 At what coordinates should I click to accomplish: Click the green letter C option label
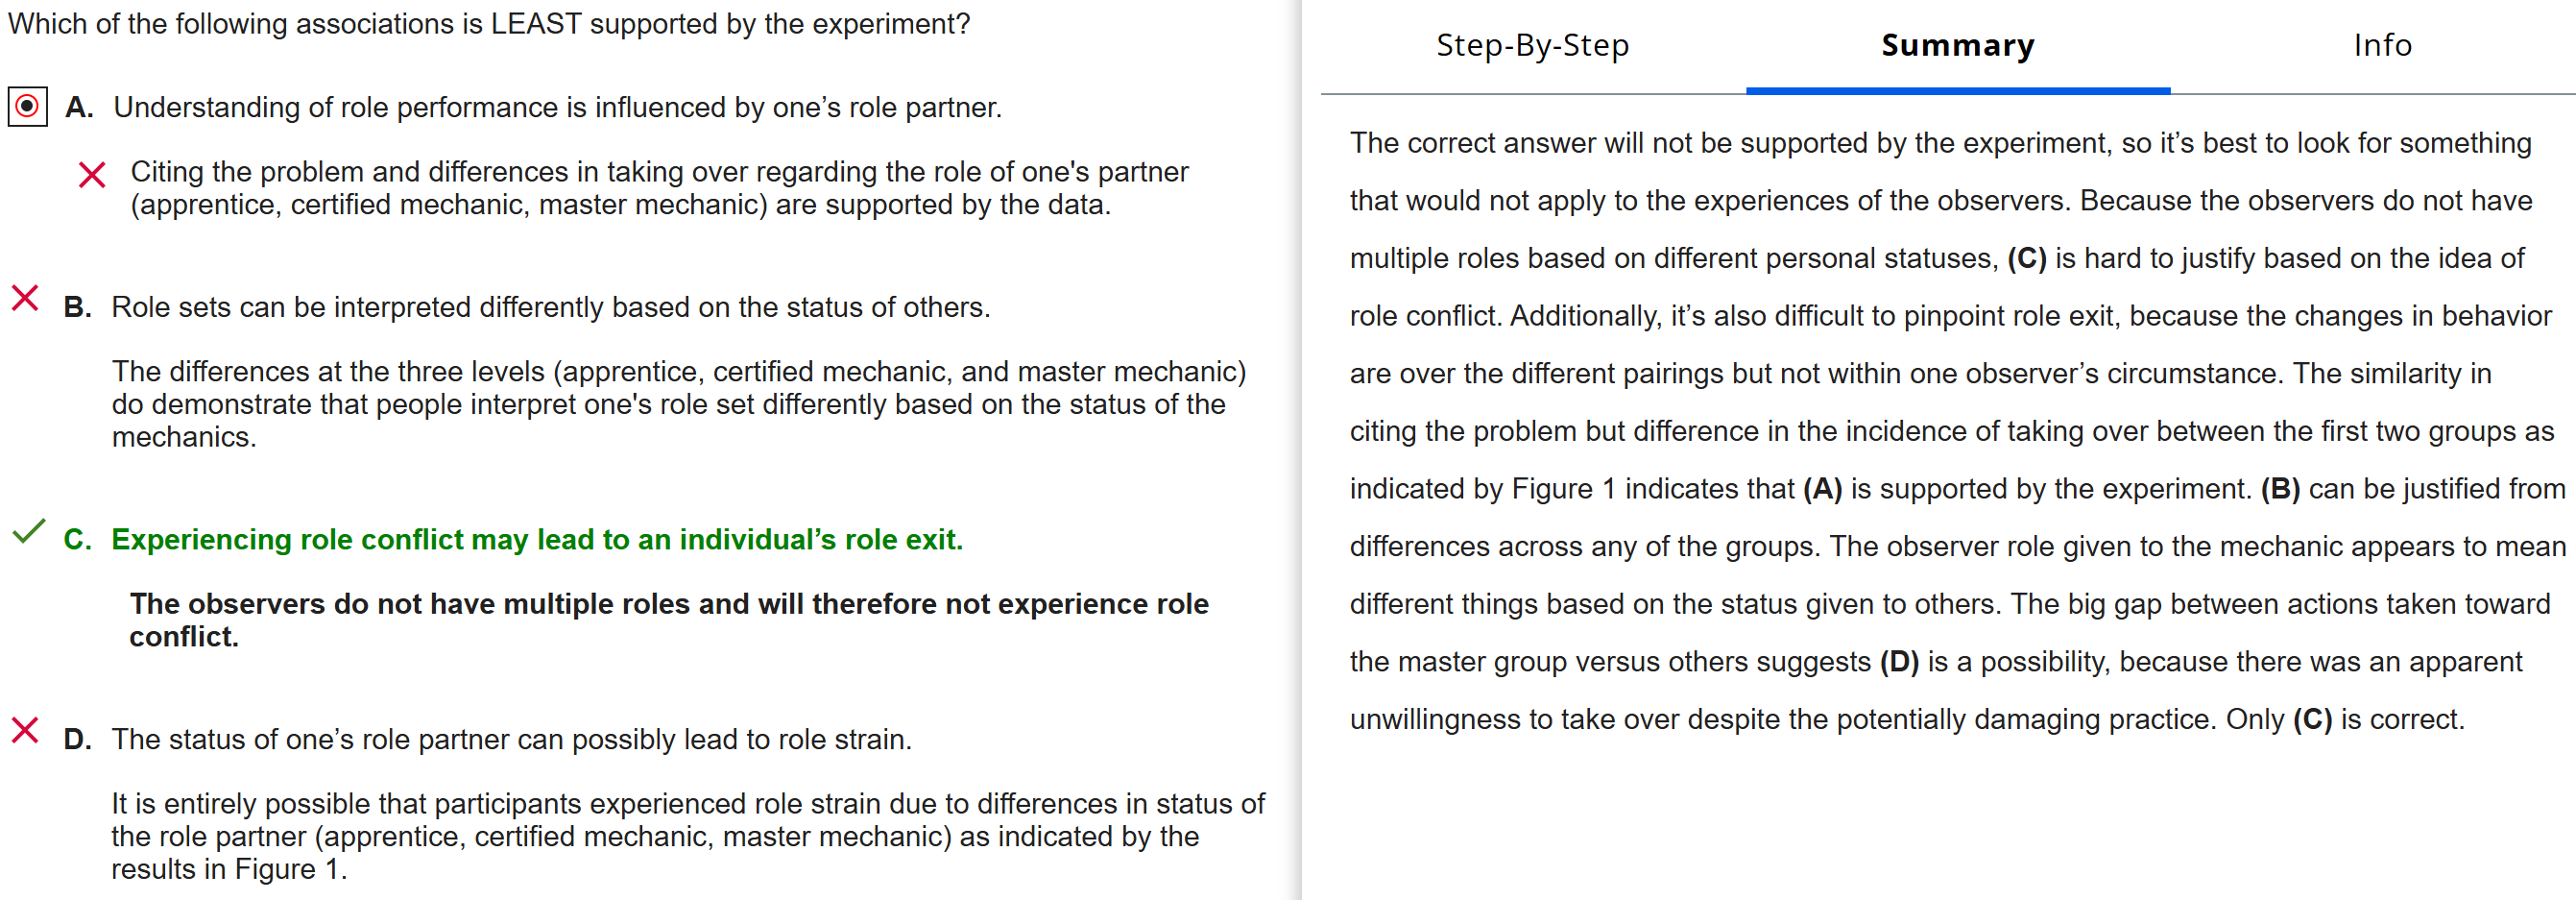tap(77, 540)
